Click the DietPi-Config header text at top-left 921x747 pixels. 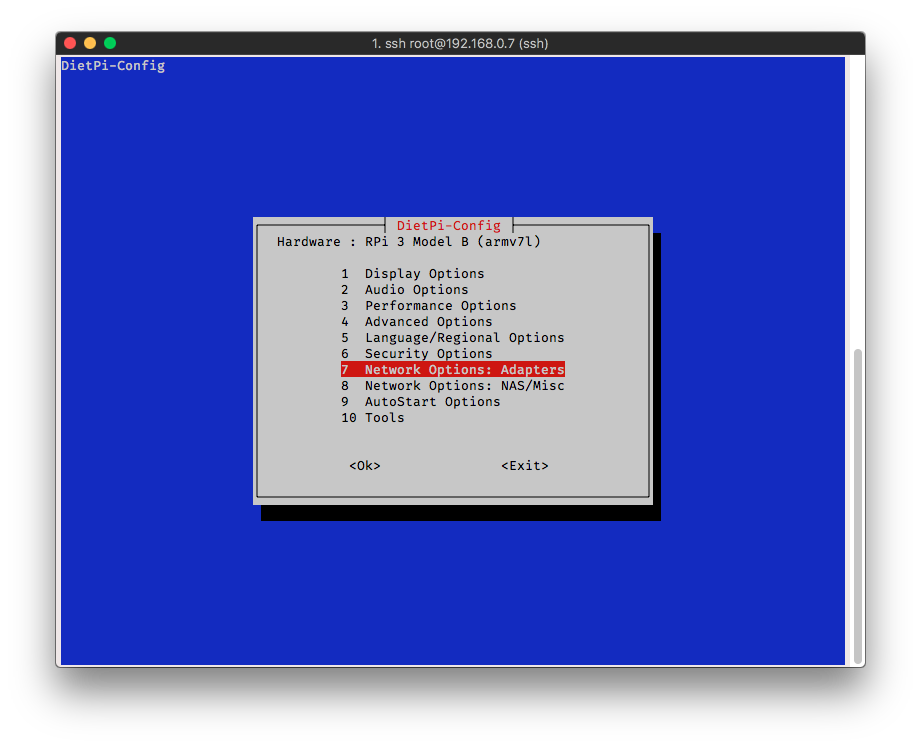point(113,66)
